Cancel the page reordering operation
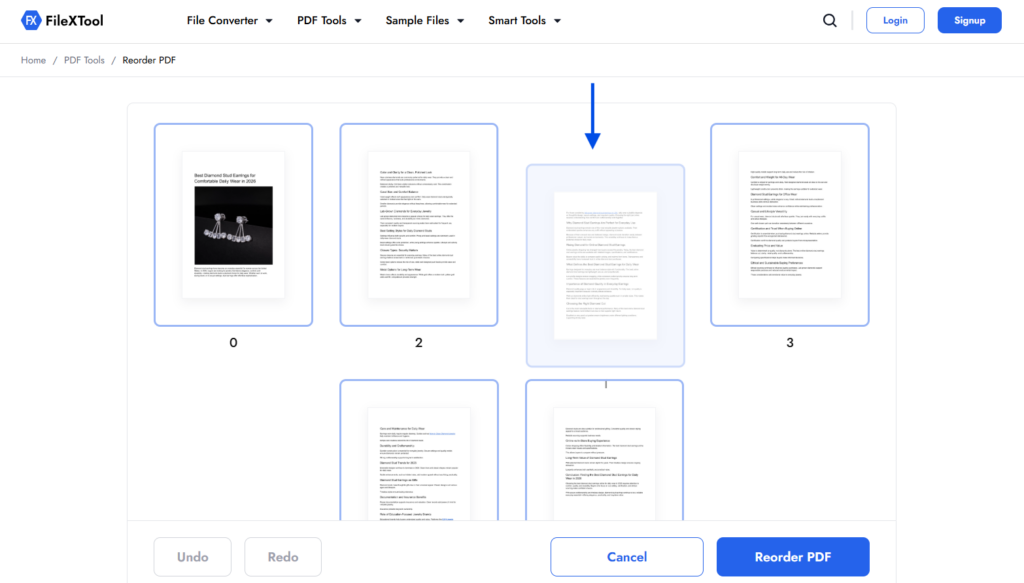The height and width of the screenshot is (583, 1024). point(626,557)
